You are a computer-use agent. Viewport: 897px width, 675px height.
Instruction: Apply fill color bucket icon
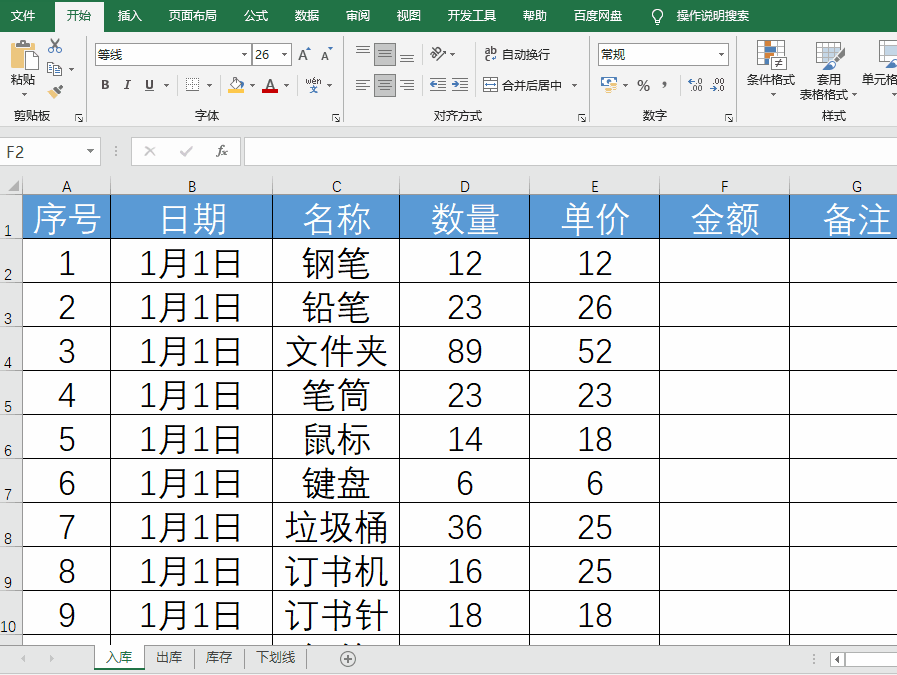[x=236, y=85]
